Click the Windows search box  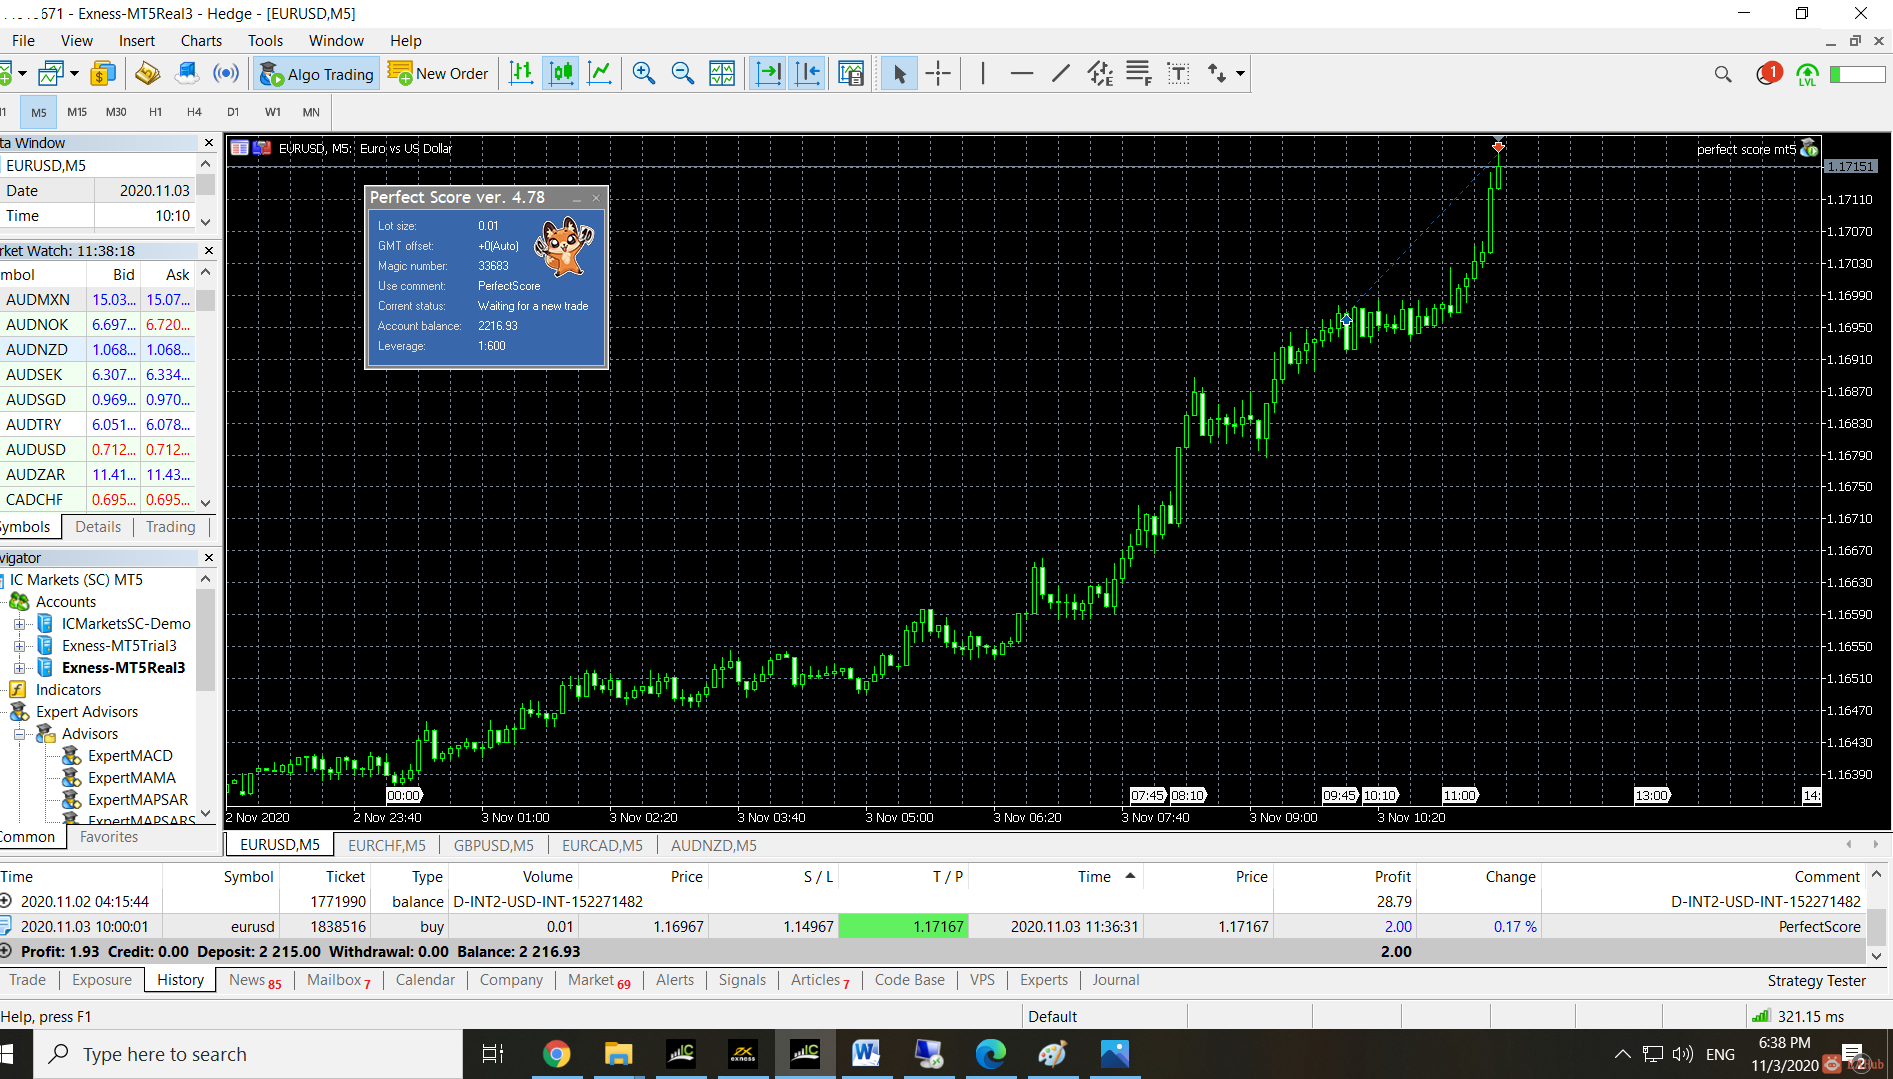[250, 1054]
